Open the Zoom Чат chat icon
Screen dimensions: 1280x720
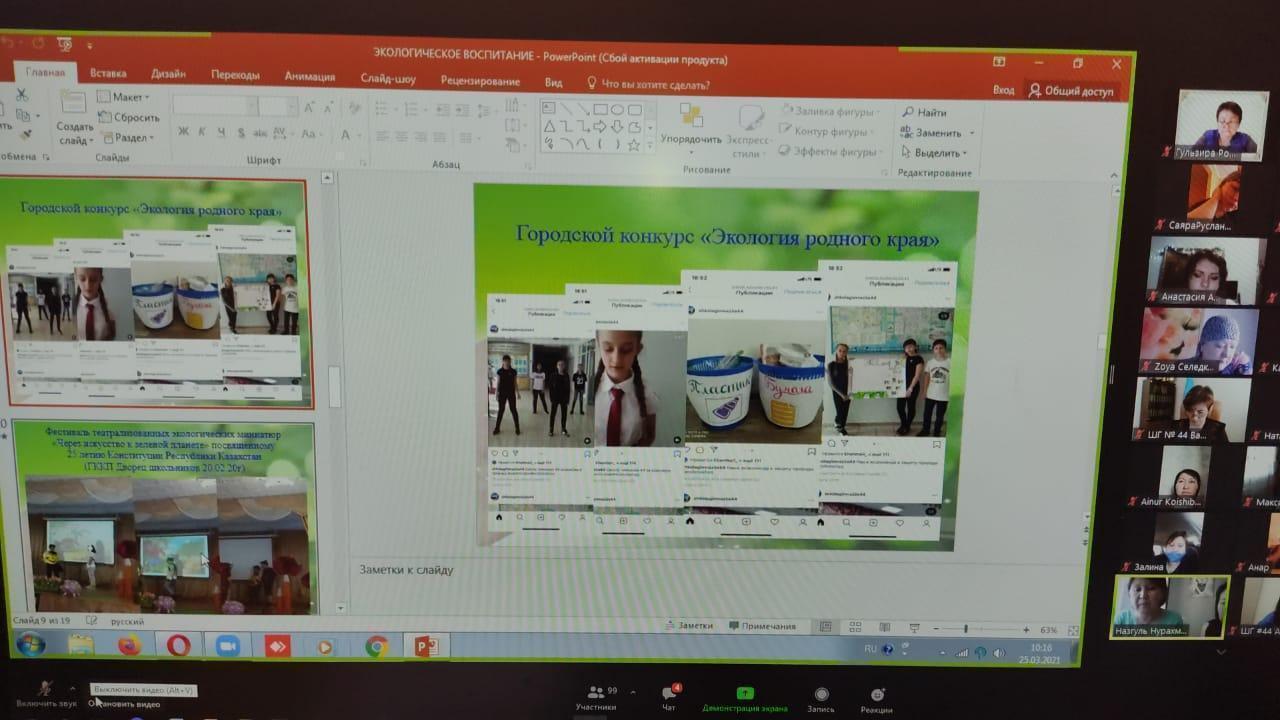click(669, 697)
